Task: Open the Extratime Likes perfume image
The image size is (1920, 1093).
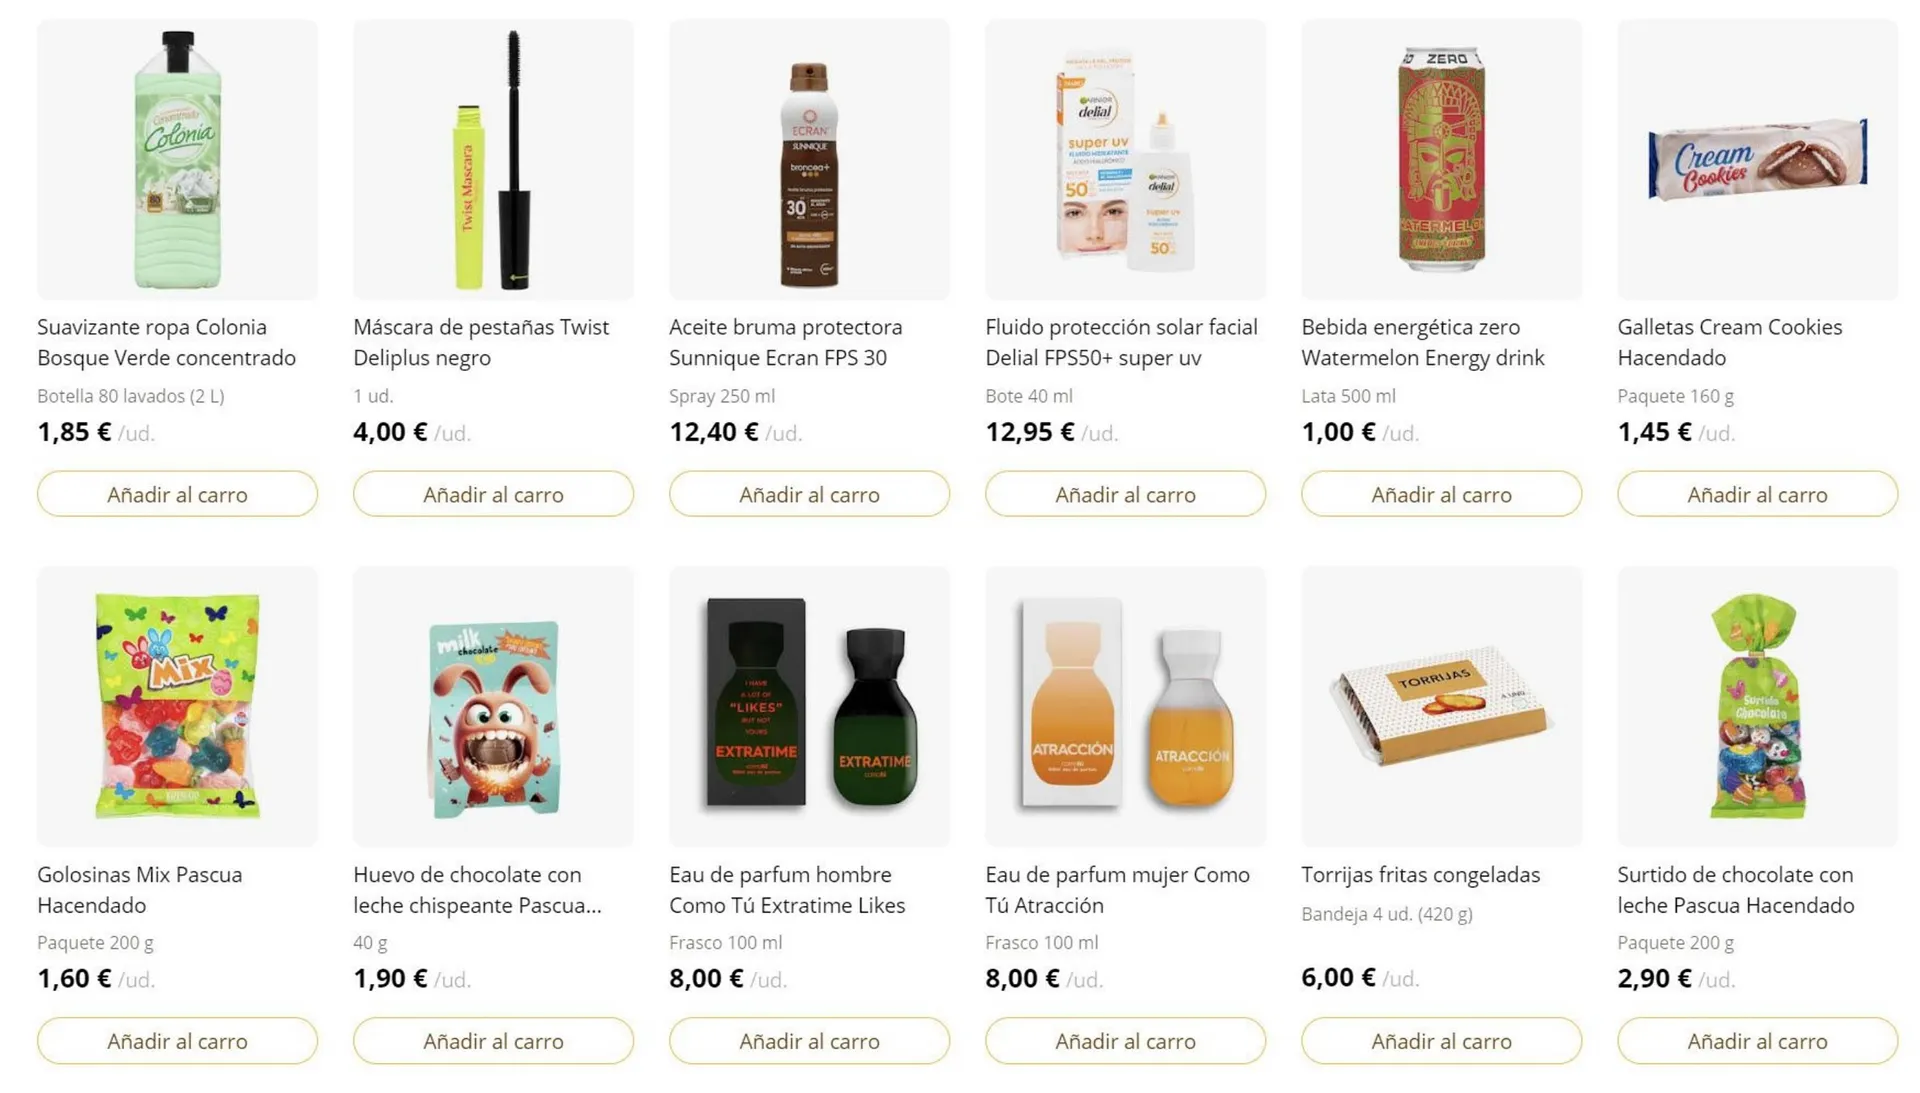Action: [809, 706]
